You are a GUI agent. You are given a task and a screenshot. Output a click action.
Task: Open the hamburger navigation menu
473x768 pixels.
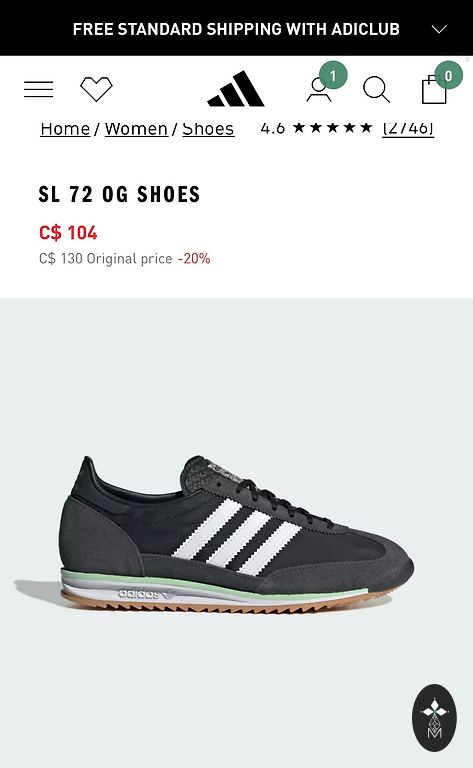pos(39,89)
